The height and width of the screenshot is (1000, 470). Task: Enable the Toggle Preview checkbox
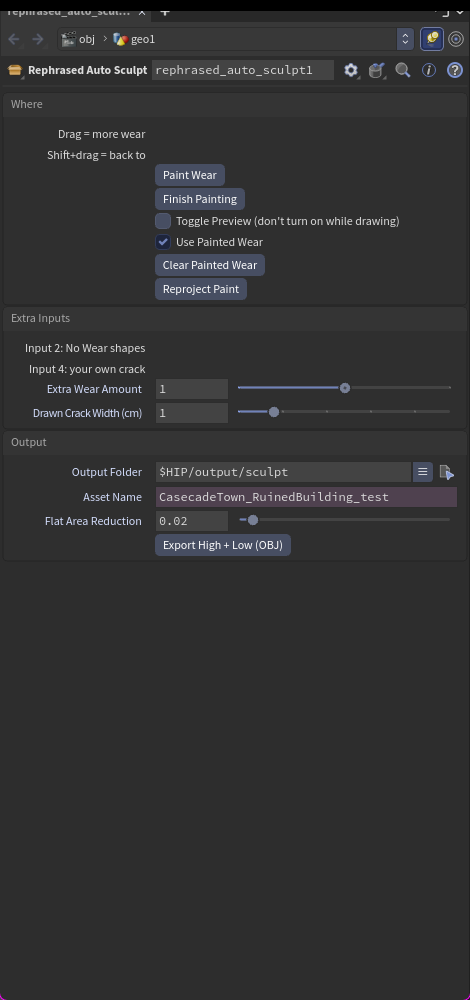click(163, 221)
